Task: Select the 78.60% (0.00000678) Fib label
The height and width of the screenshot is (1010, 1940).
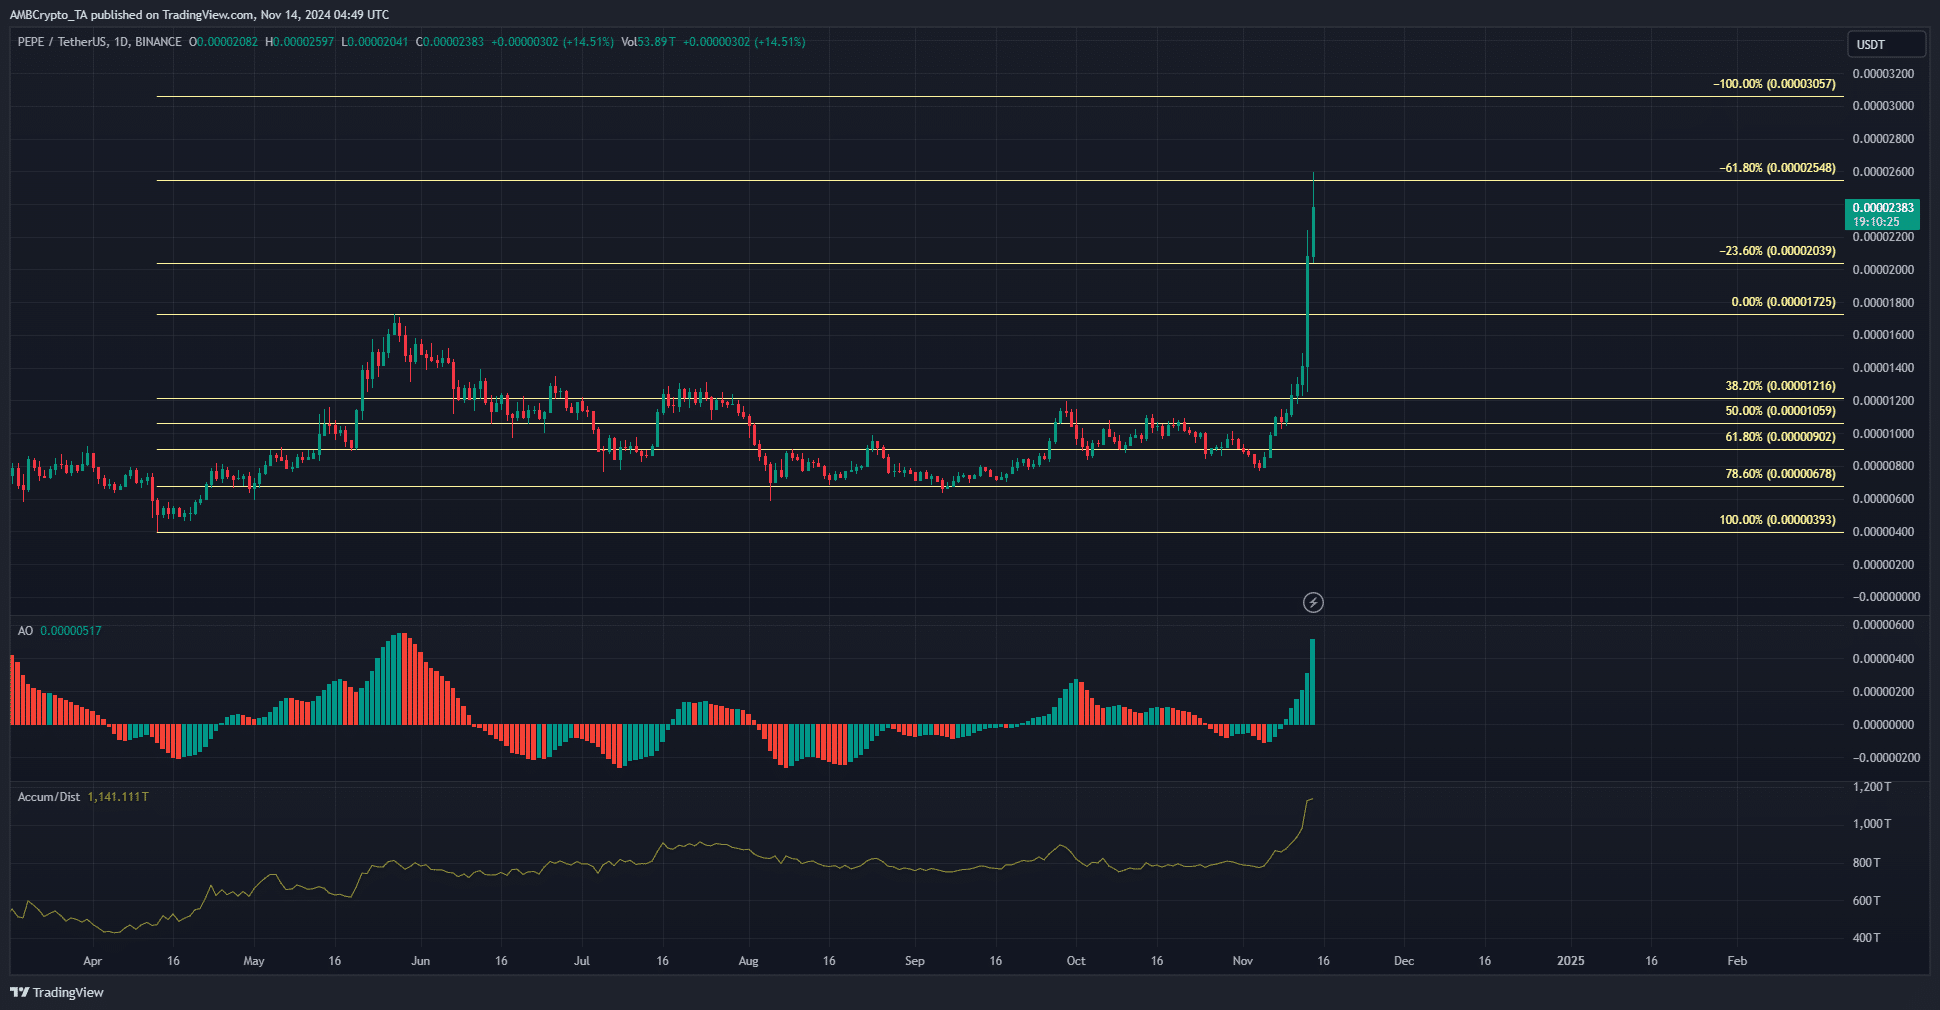Action: pos(1780,474)
